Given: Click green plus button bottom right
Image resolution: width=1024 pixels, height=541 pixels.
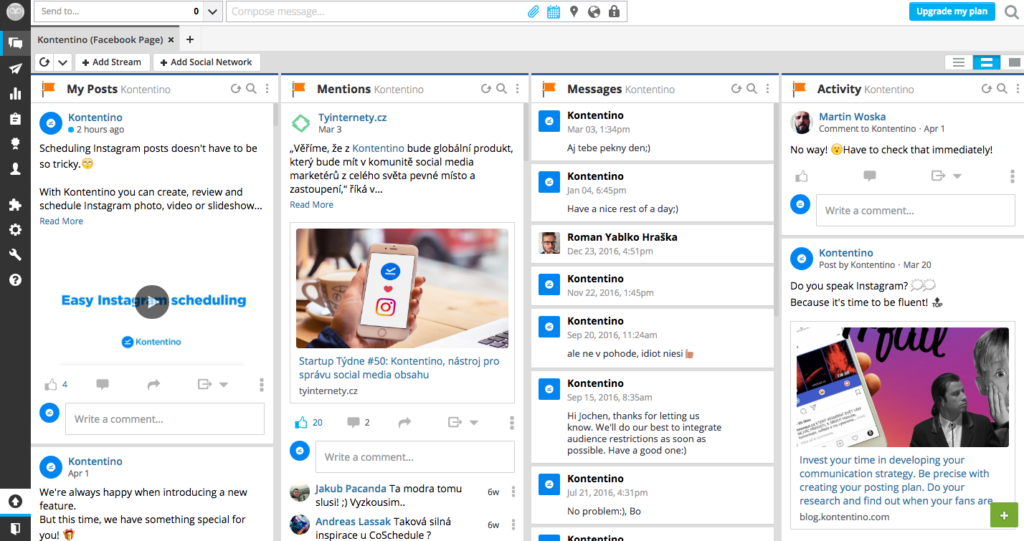Looking at the screenshot, I should (x=1004, y=515).
